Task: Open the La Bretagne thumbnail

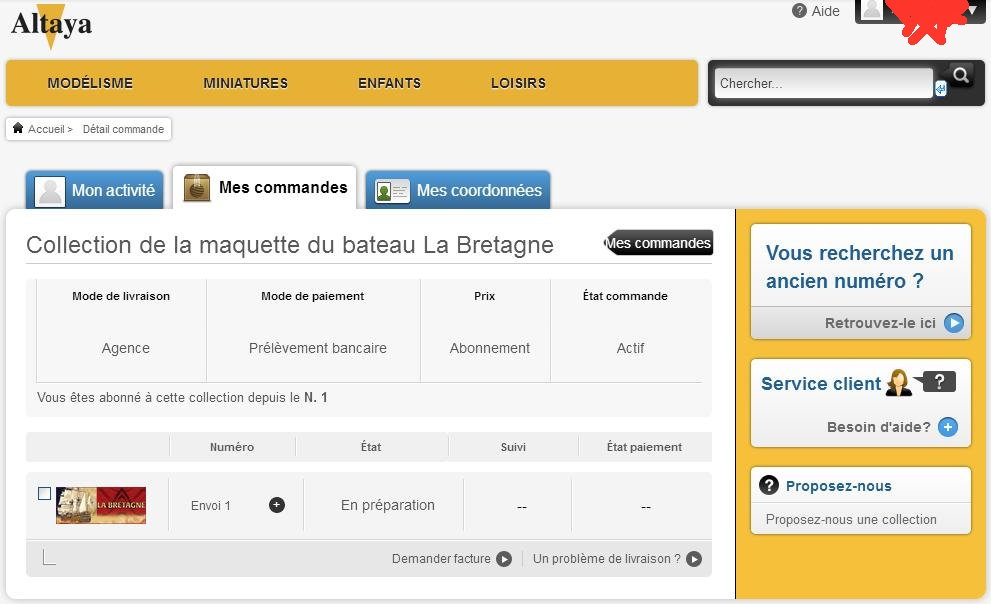Action: tap(101, 505)
